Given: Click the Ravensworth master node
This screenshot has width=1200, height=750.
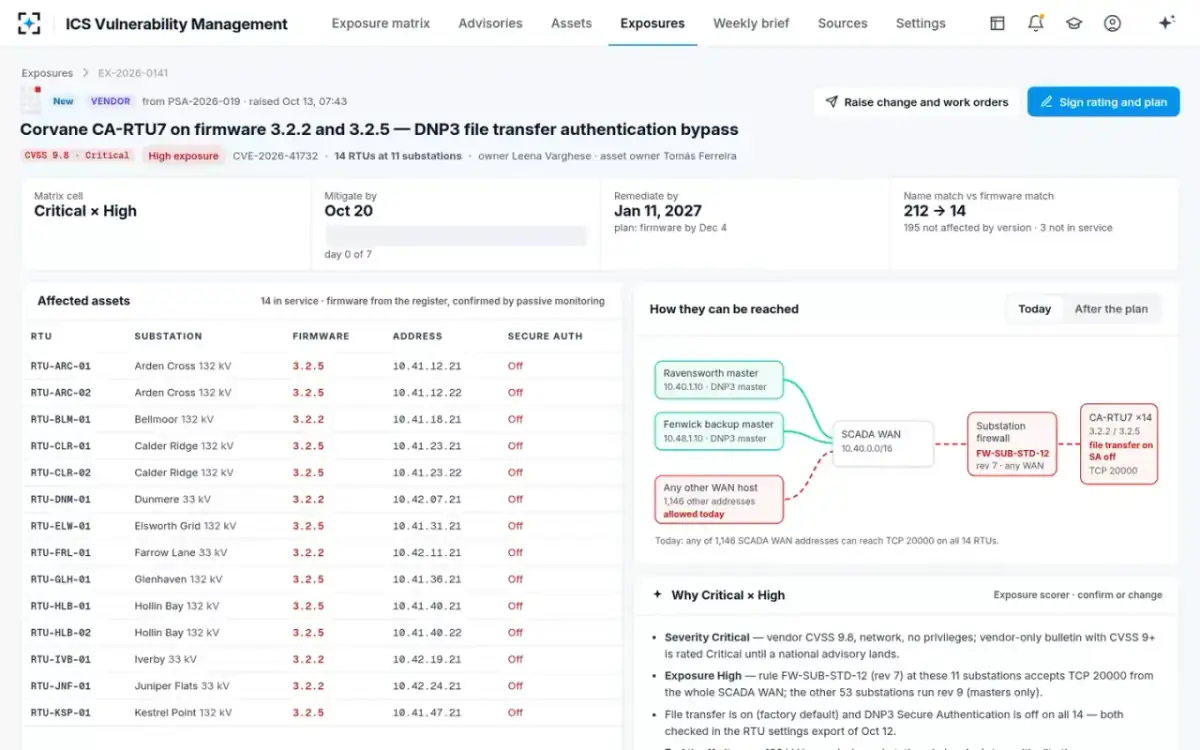Looking at the screenshot, I should pyautogui.click(x=719, y=380).
